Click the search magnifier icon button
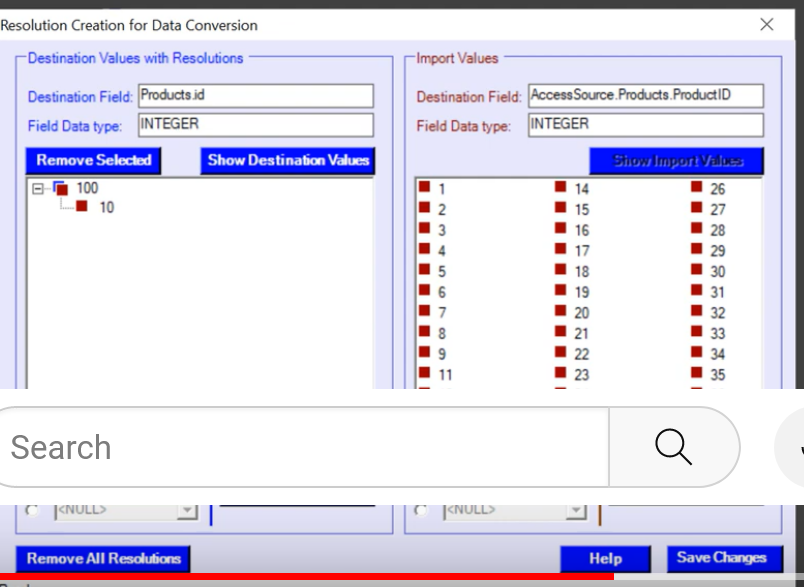Viewport: 804px width, 587px height. (673, 446)
